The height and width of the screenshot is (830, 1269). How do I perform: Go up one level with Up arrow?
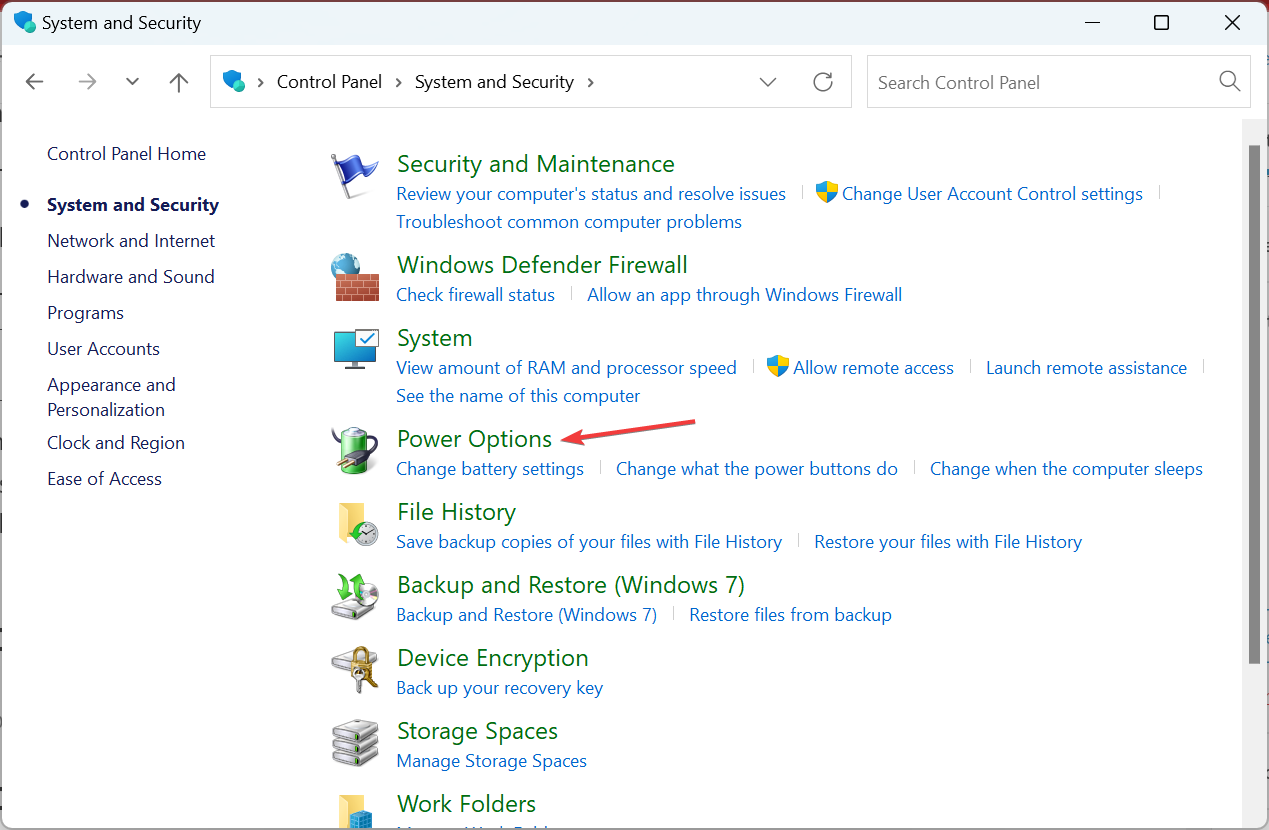pos(179,82)
